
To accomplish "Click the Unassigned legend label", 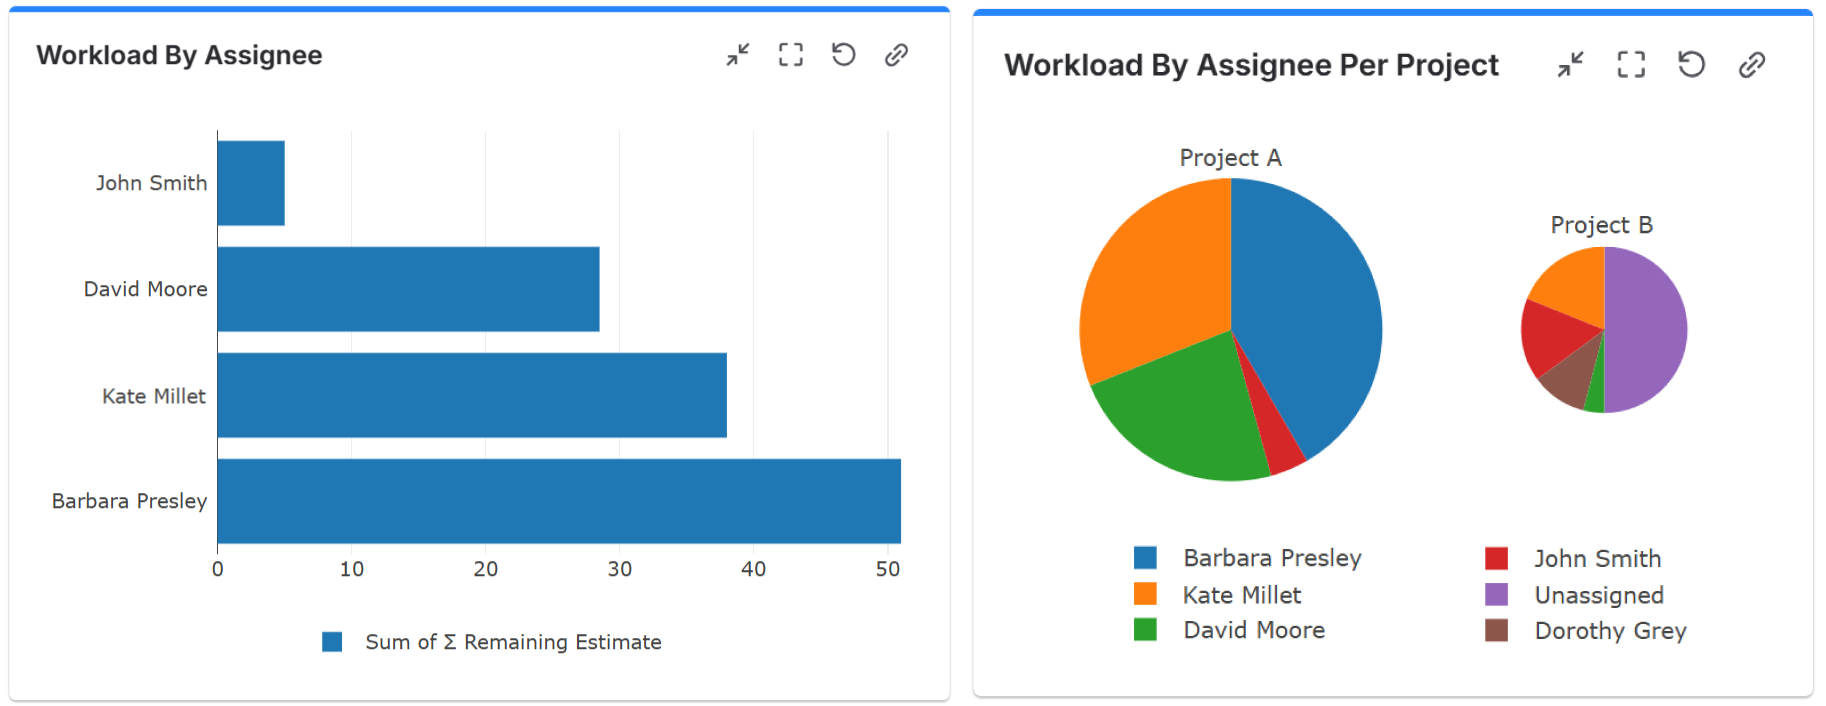I will pyautogui.click(x=1599, y=596).
